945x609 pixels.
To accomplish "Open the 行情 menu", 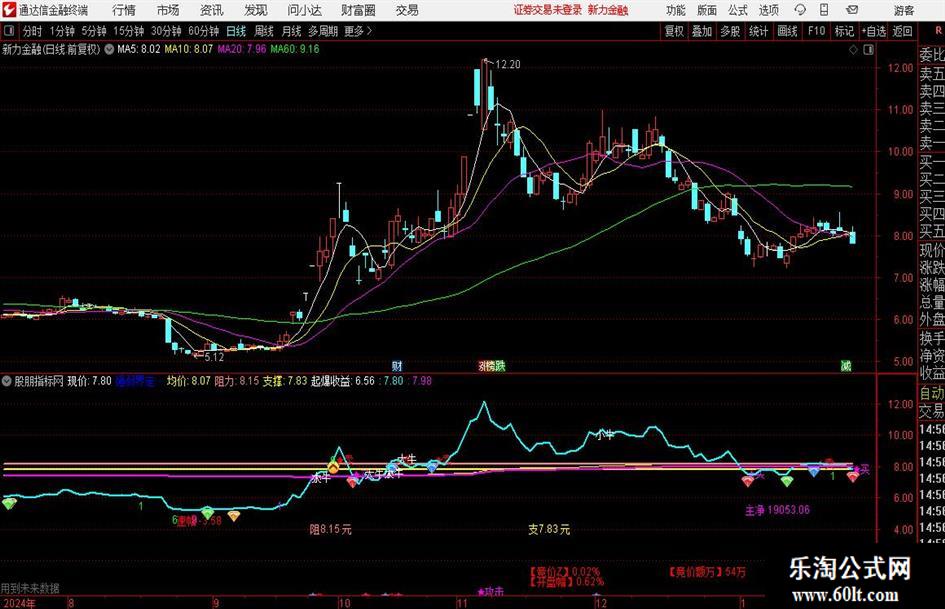I will (124, 10).
